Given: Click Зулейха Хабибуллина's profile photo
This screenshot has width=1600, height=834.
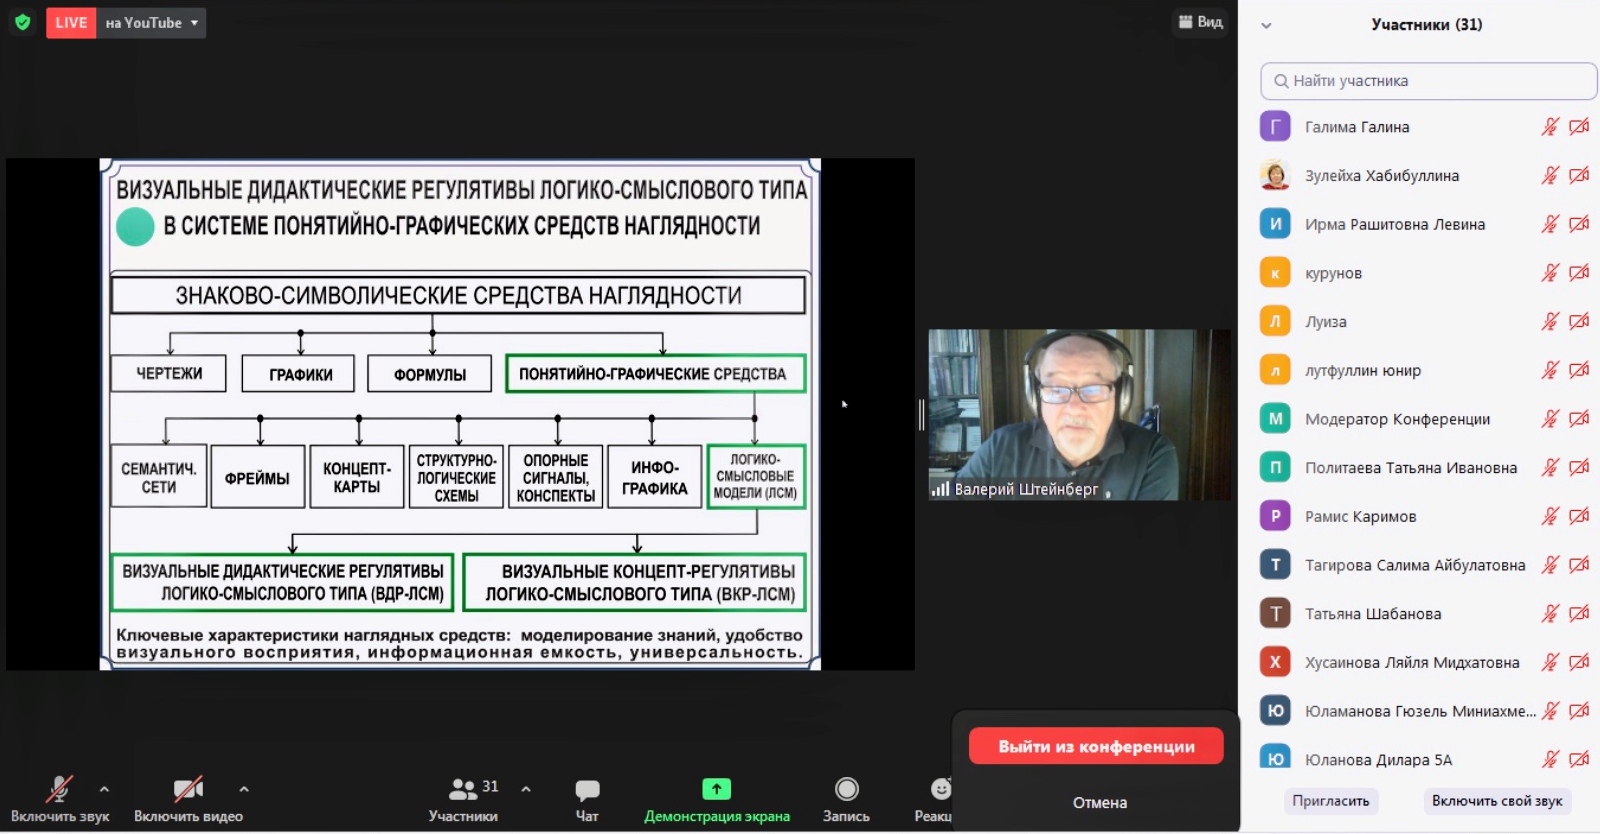Looking at the screenshot, I should [x=1275, y=175].
